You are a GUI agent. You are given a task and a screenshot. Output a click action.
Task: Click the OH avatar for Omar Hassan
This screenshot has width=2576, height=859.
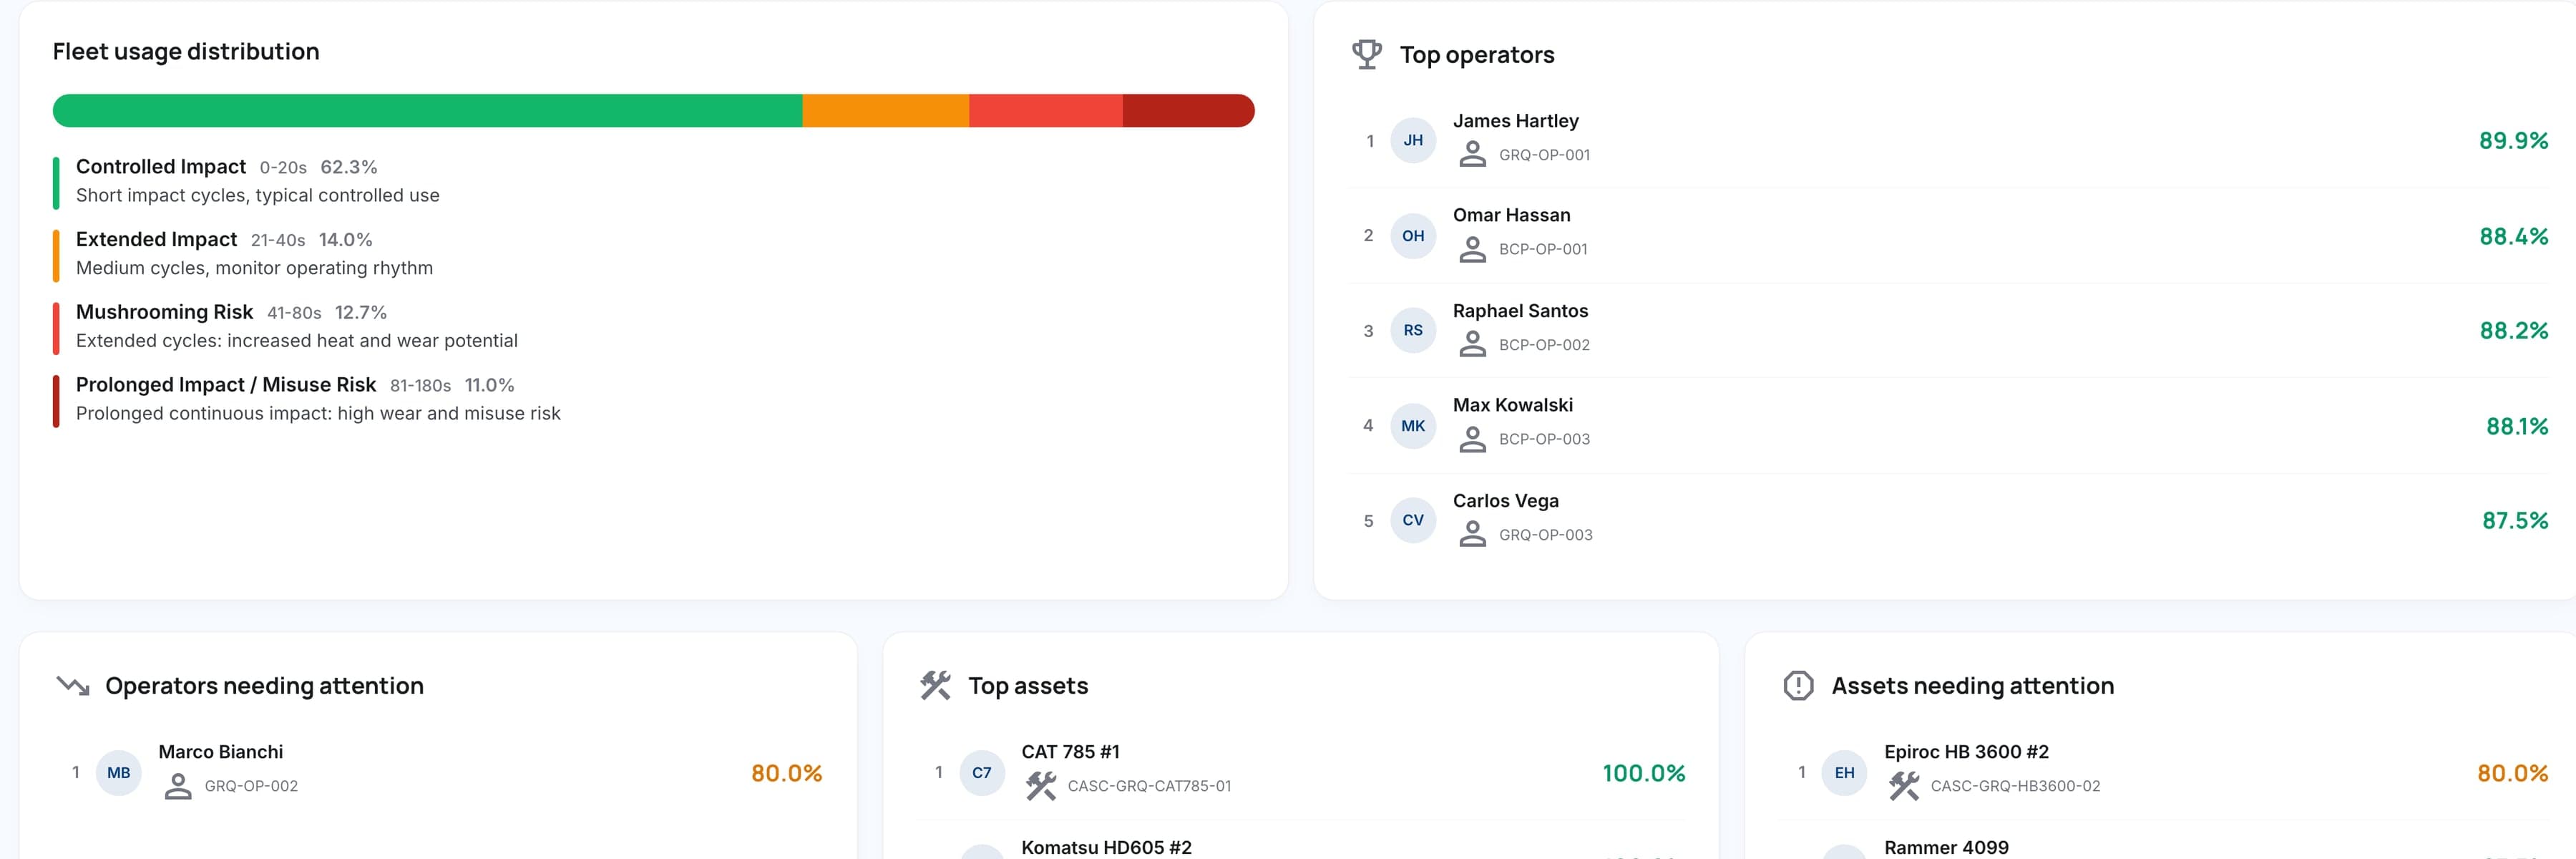1413,236
